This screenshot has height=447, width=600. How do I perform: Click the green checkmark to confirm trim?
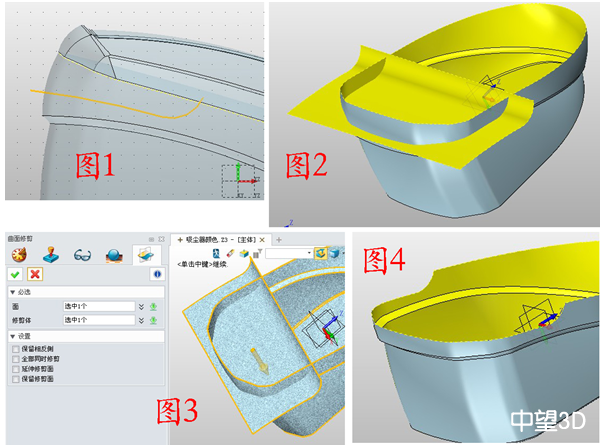[x=16, y=274]
